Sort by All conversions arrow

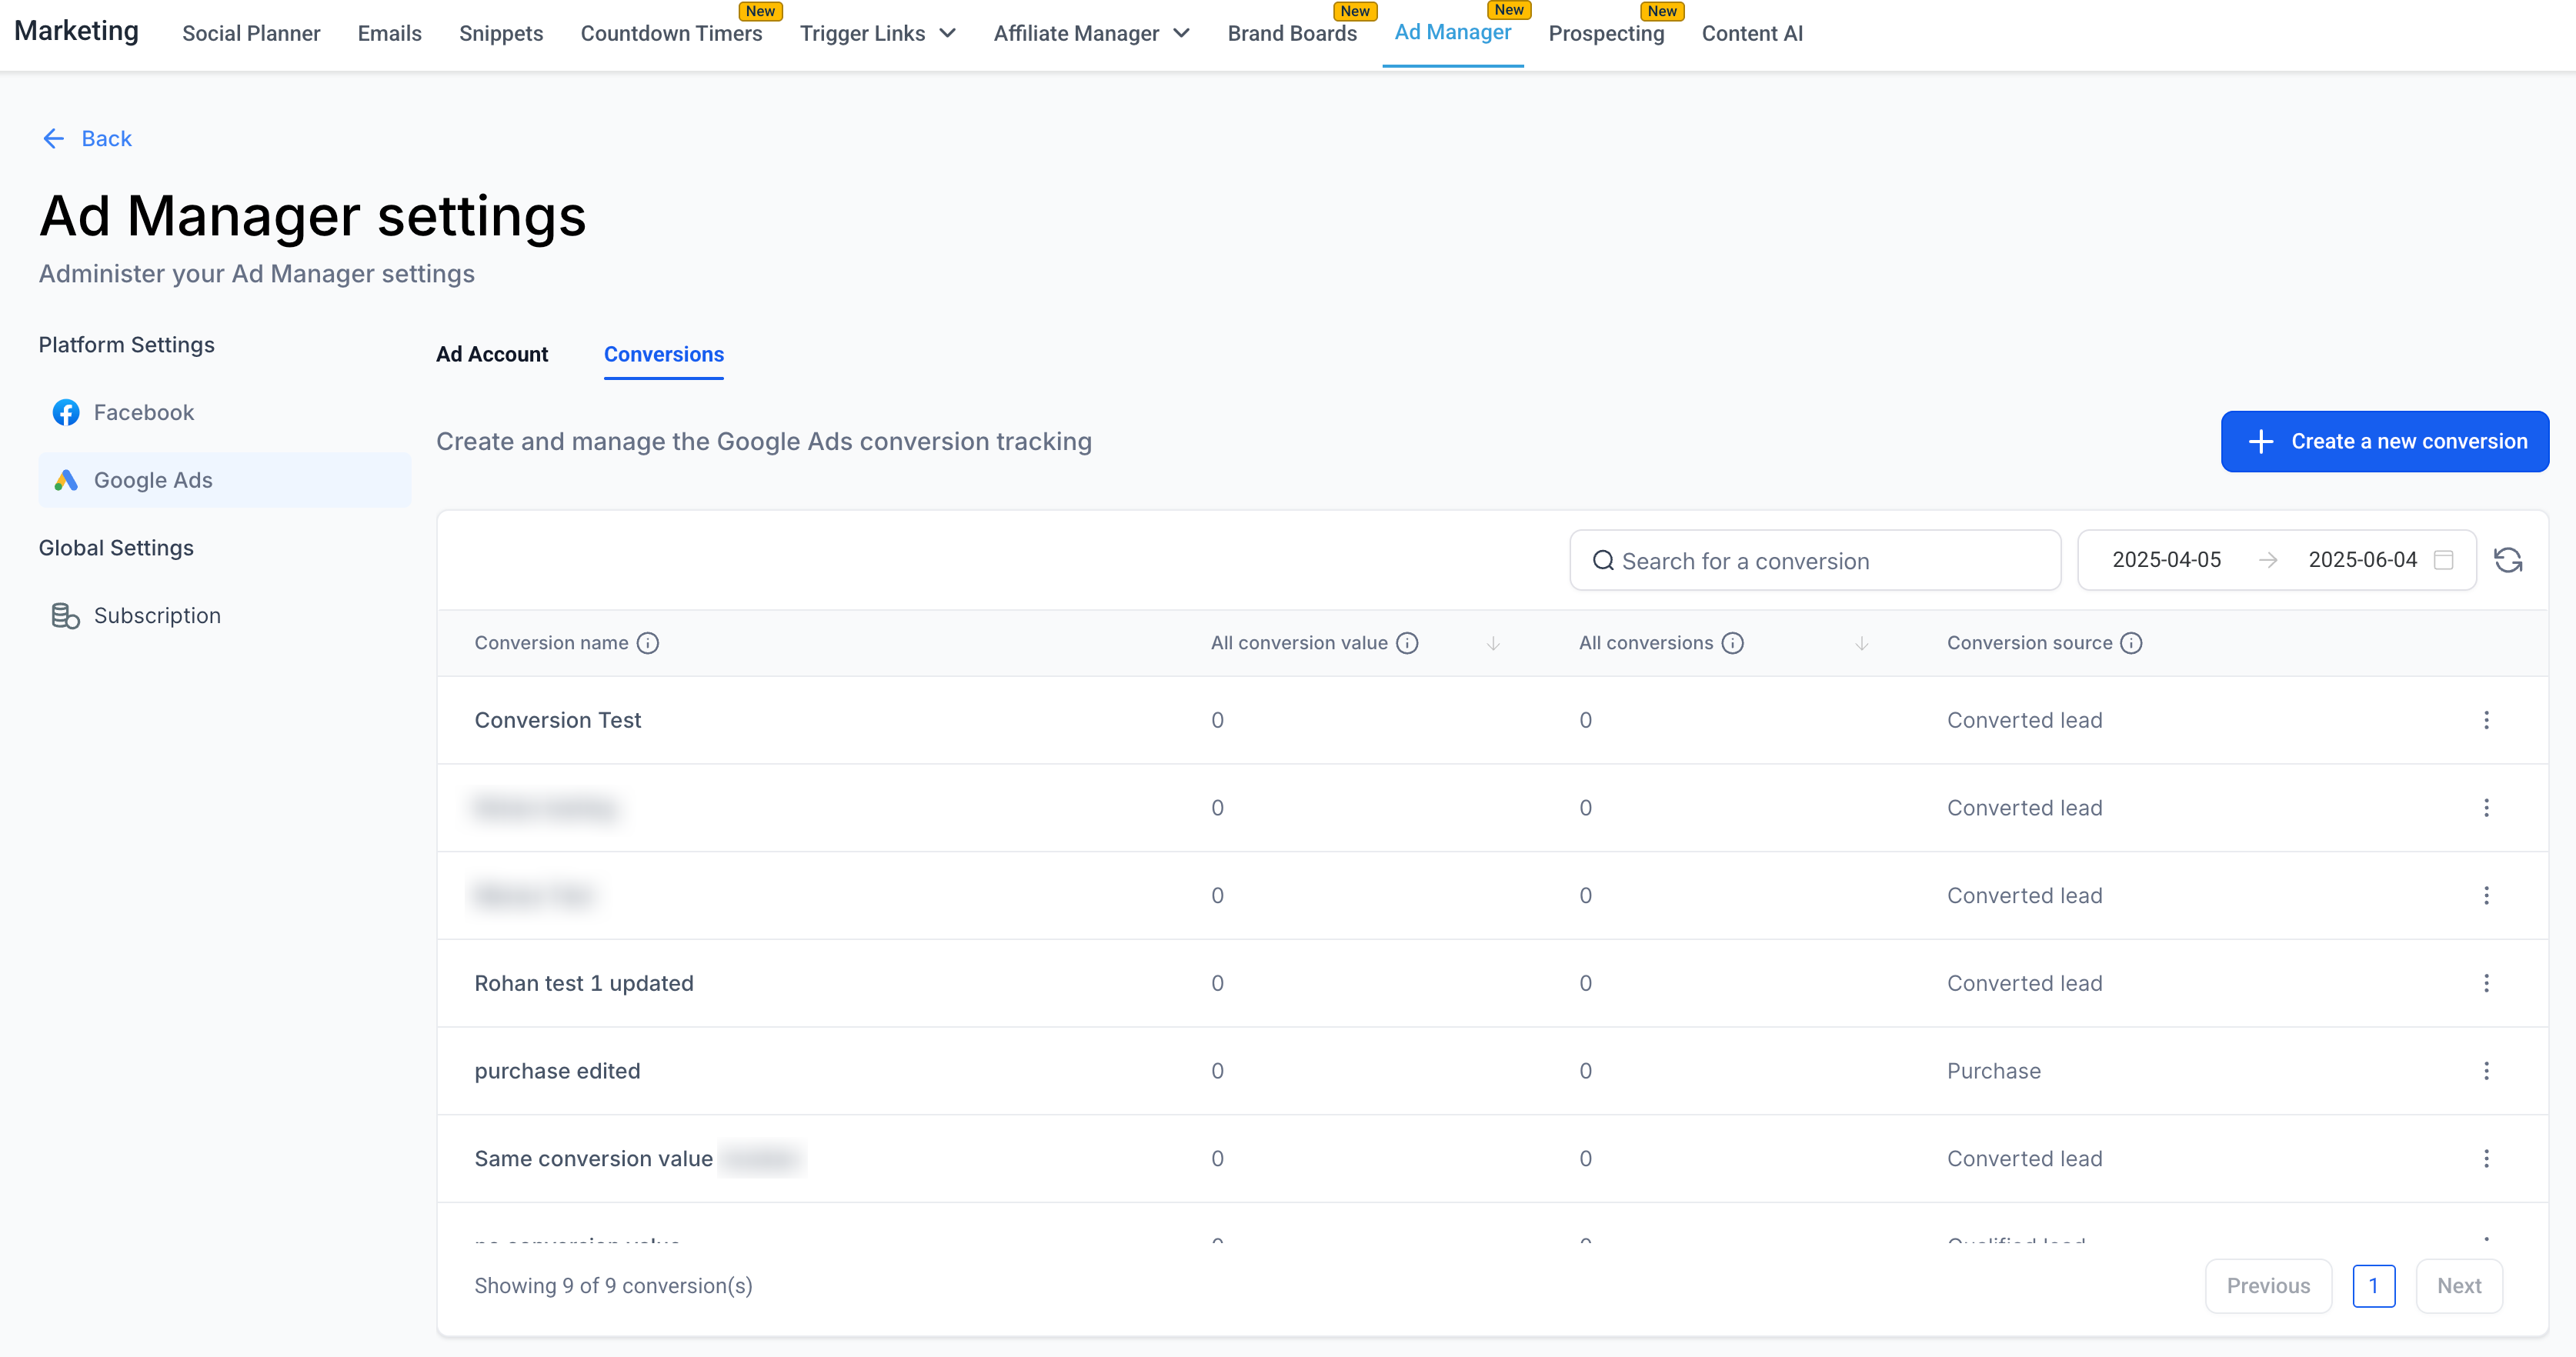[1861, 643]
